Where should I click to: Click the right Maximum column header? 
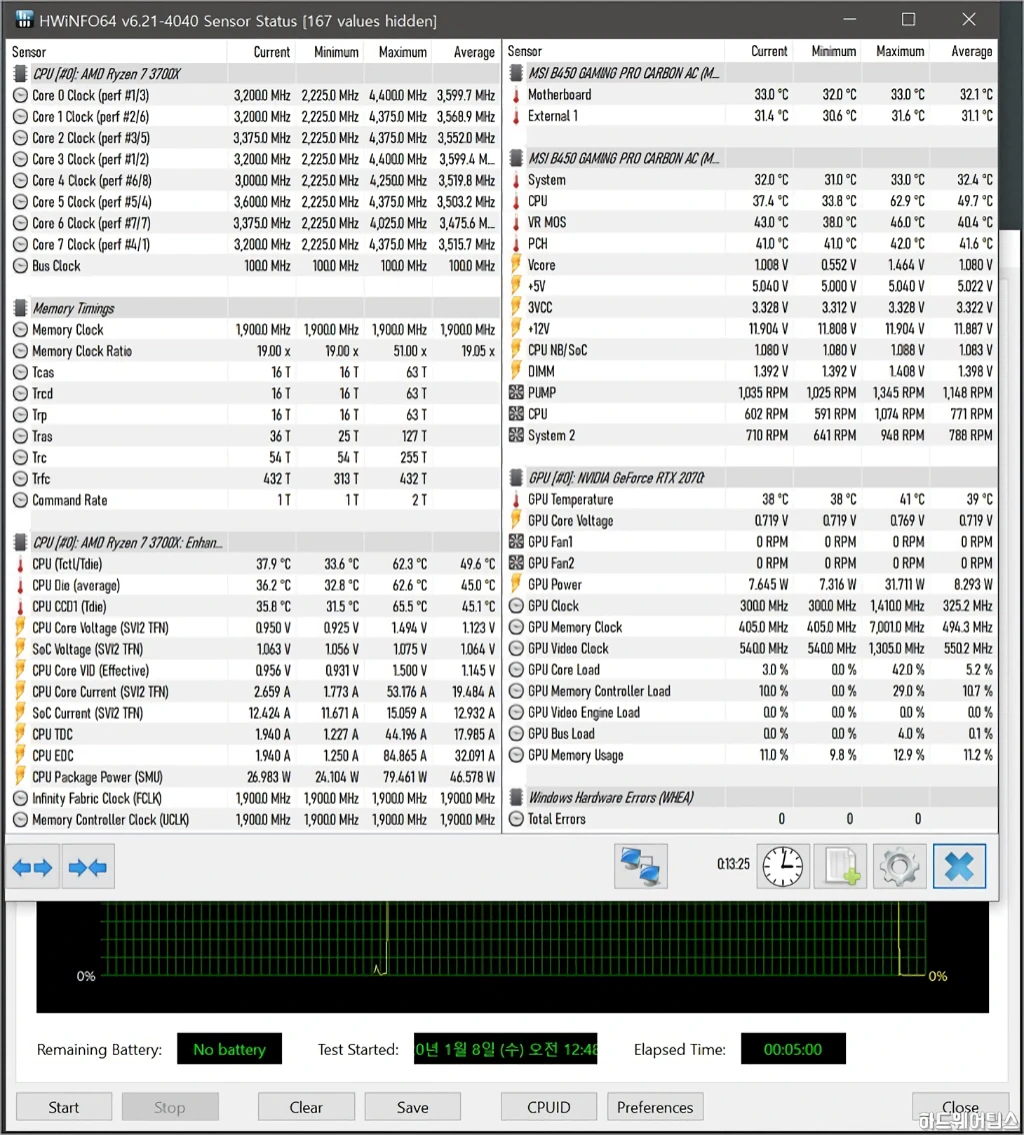(x=895, y=51)
